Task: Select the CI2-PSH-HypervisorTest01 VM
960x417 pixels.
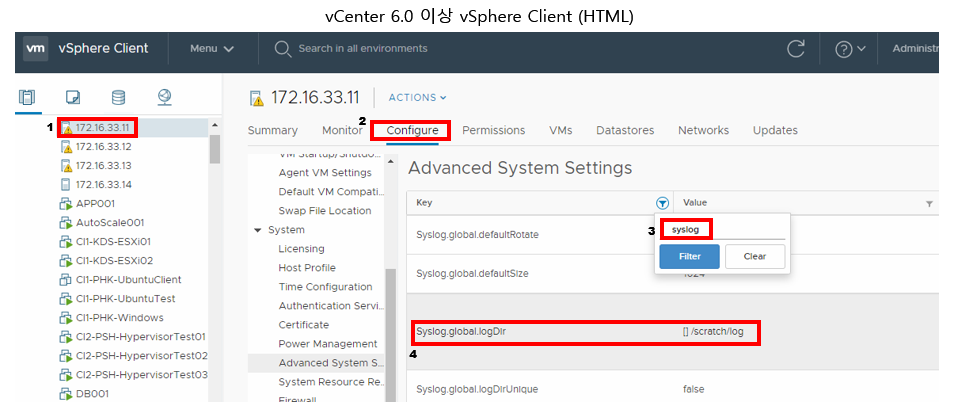Action: point(141,336)
